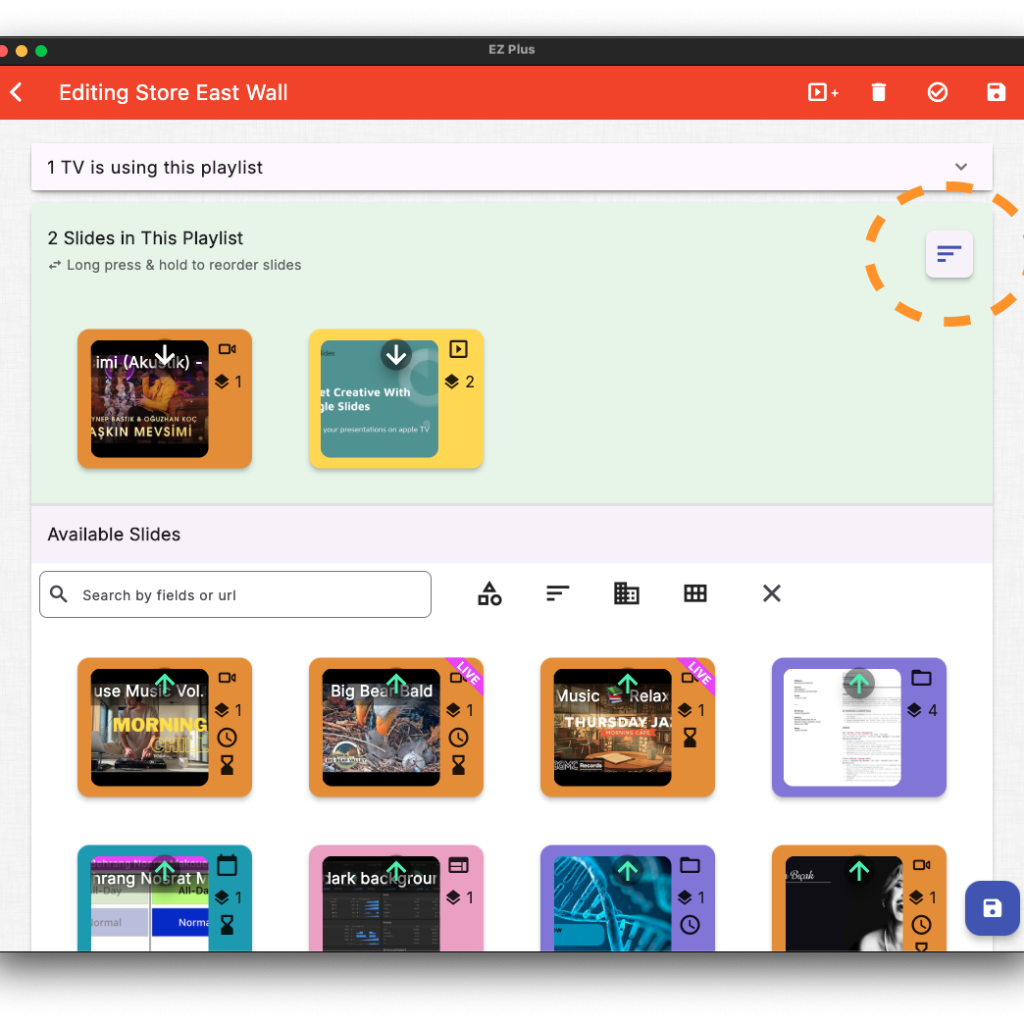This screenshot has height=1024, width=1024.
Task: Open the playlist slides sort button
Action: (949, 254)
